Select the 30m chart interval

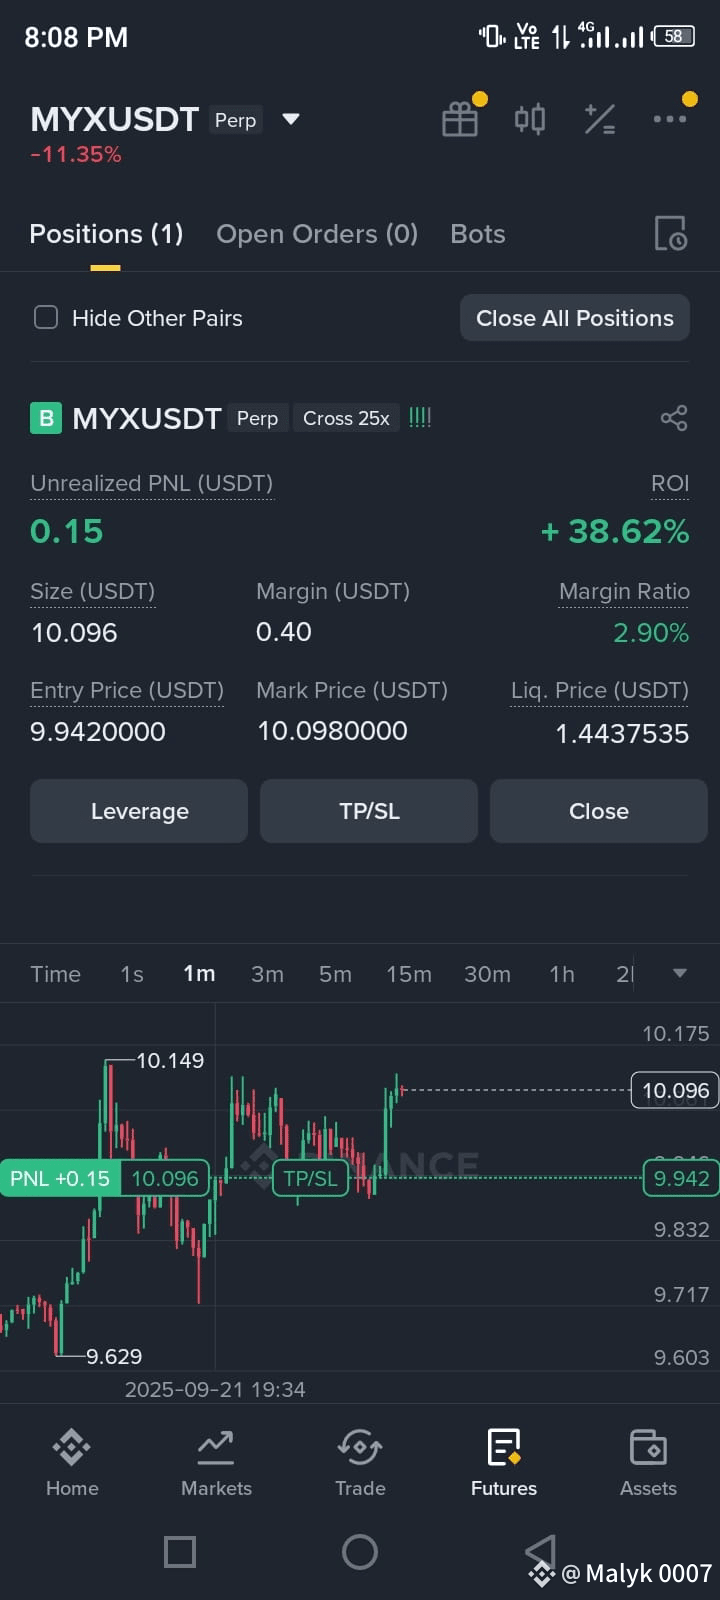coord(487,974)
